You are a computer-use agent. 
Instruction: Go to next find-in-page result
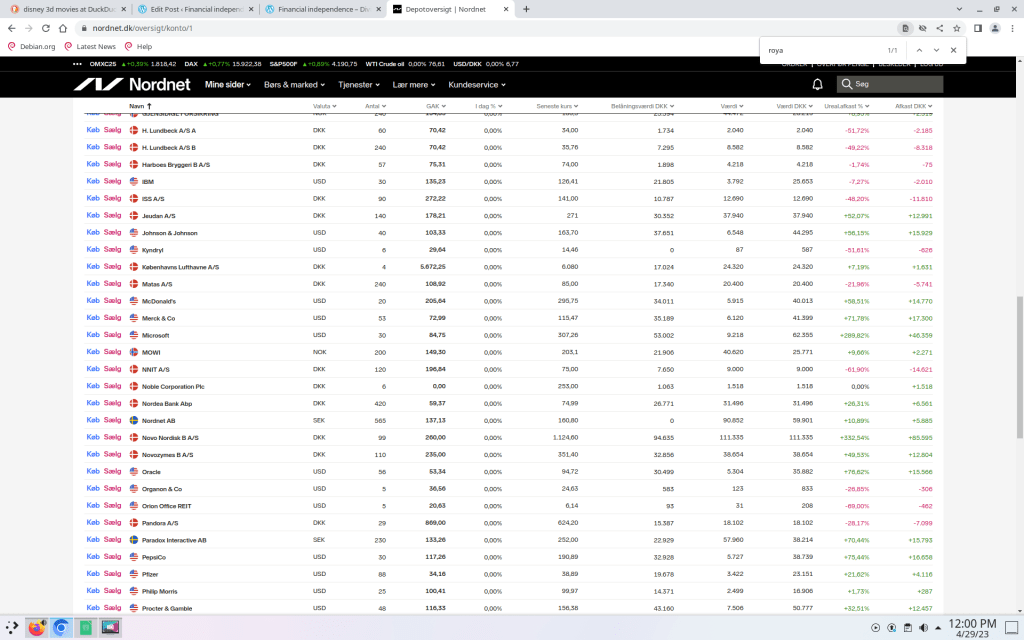(x=936, y=50)
